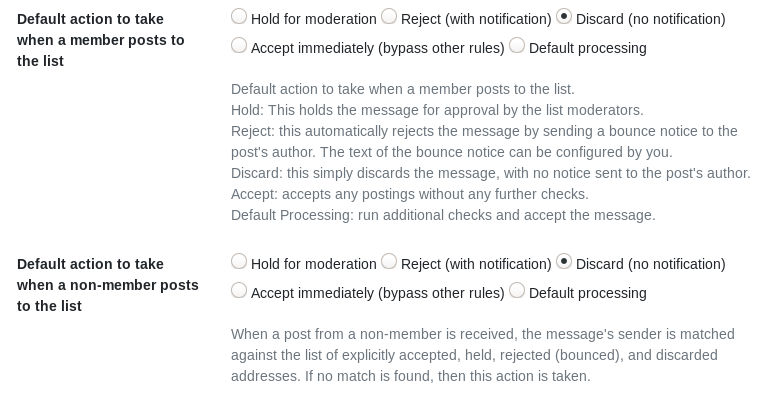Click 'Default action when a member posts' heading
The image size is (761, 393).
(100, 40)
